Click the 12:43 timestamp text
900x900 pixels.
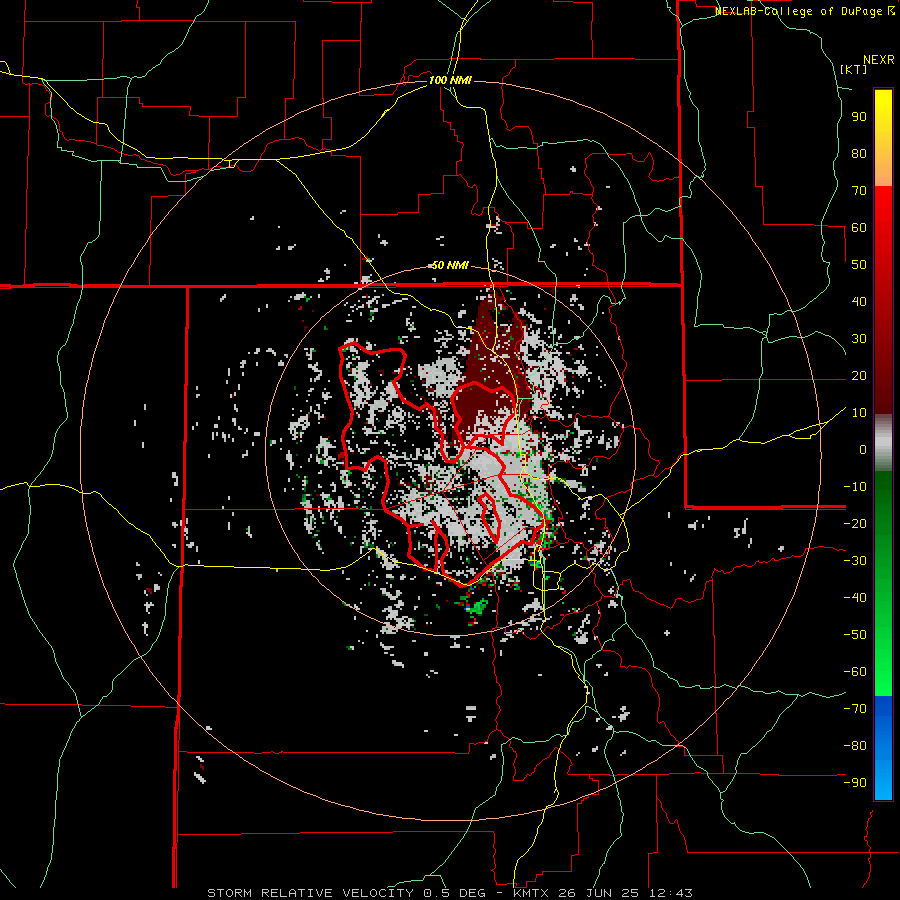click(671, 893)
